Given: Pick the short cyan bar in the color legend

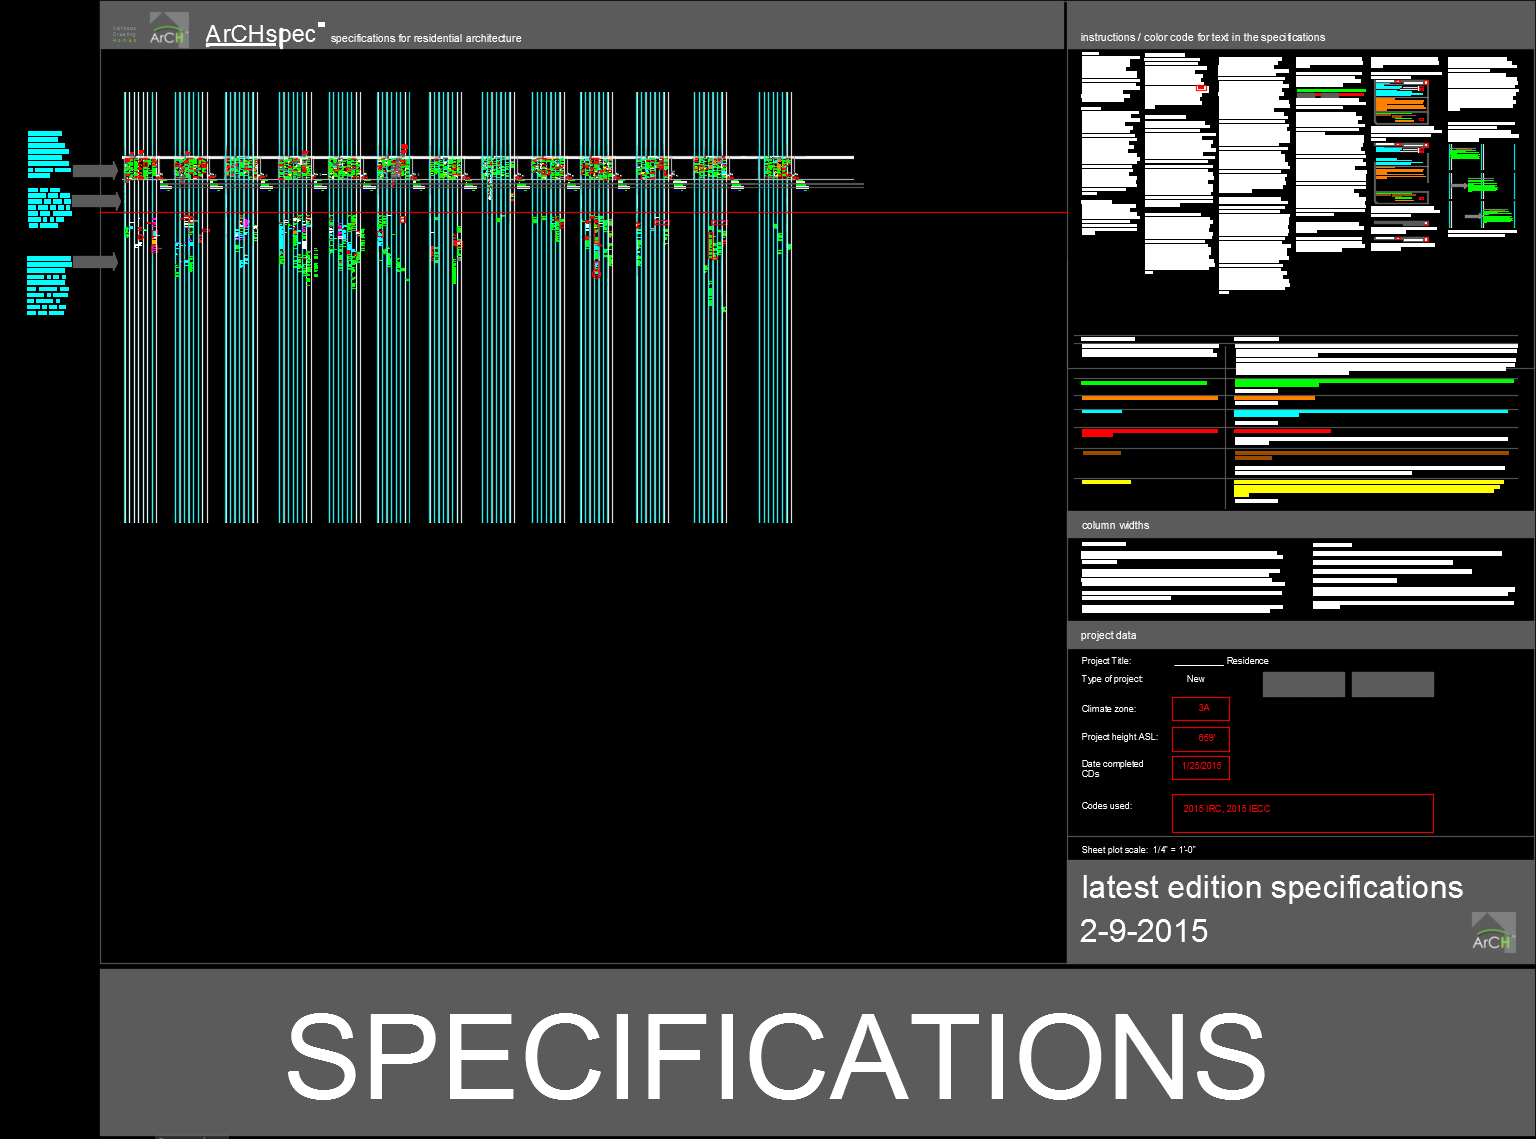Looking at the screenshot, I should click(x=1101, y=411).
